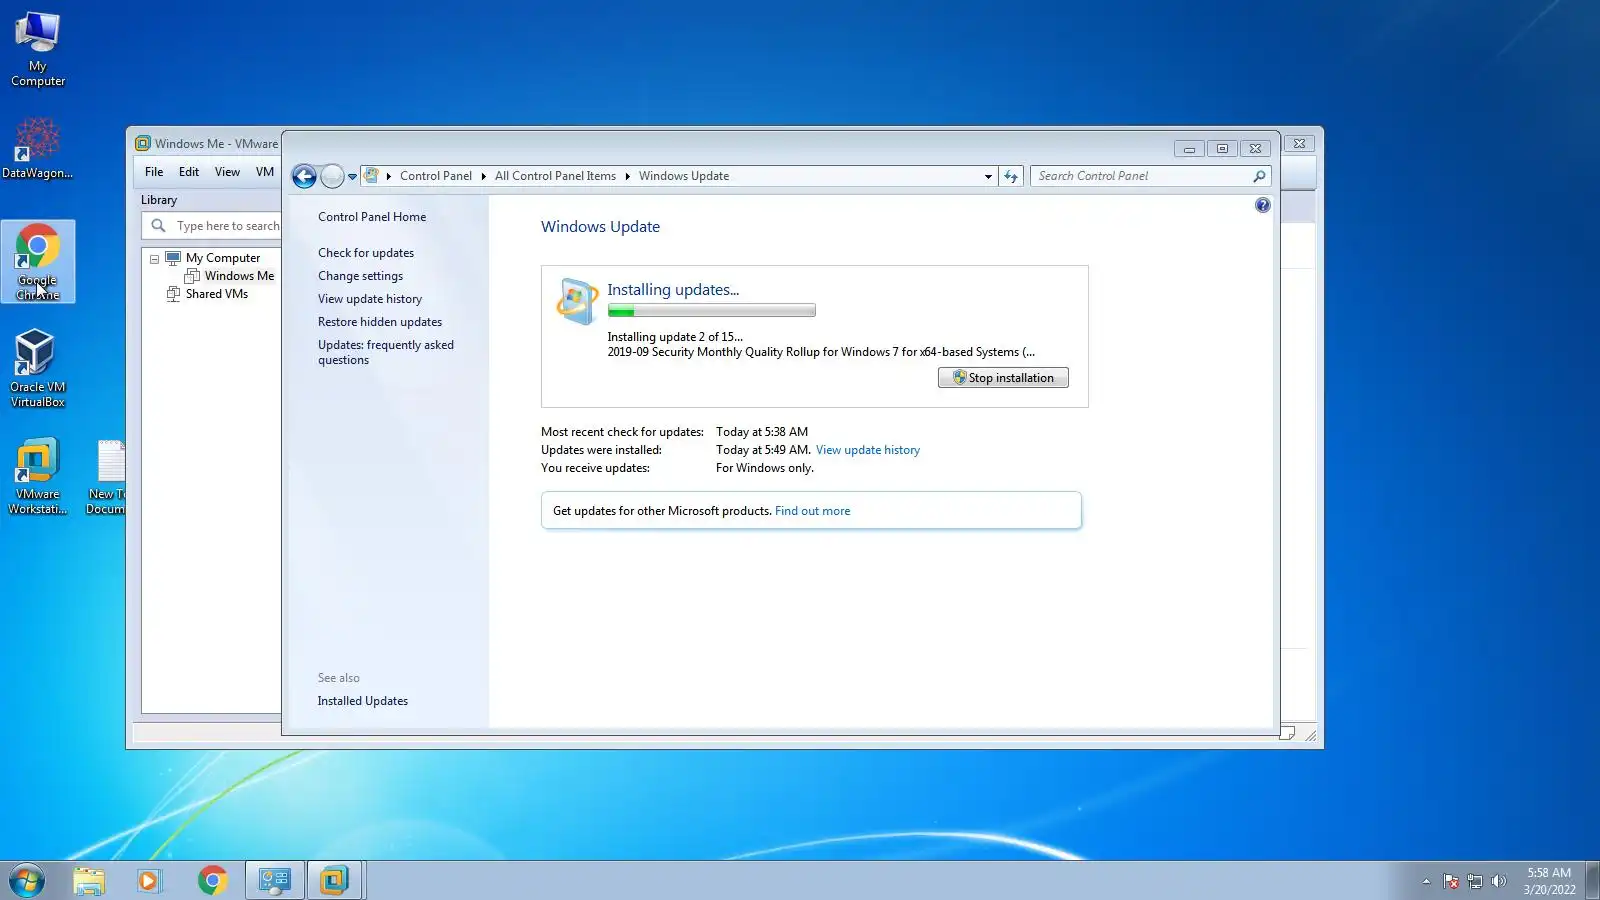Select My Computer desktop icon

tap(38, 49)
